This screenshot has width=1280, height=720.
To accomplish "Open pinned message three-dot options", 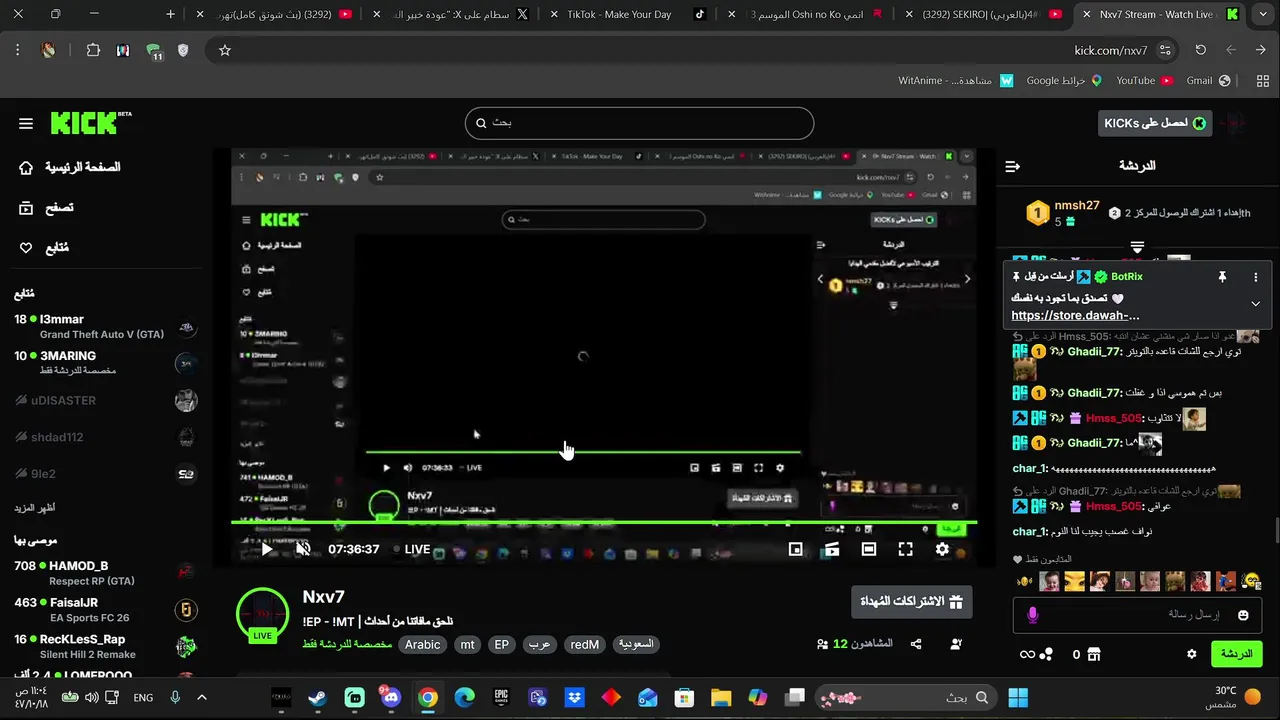I will [1256, 277].
